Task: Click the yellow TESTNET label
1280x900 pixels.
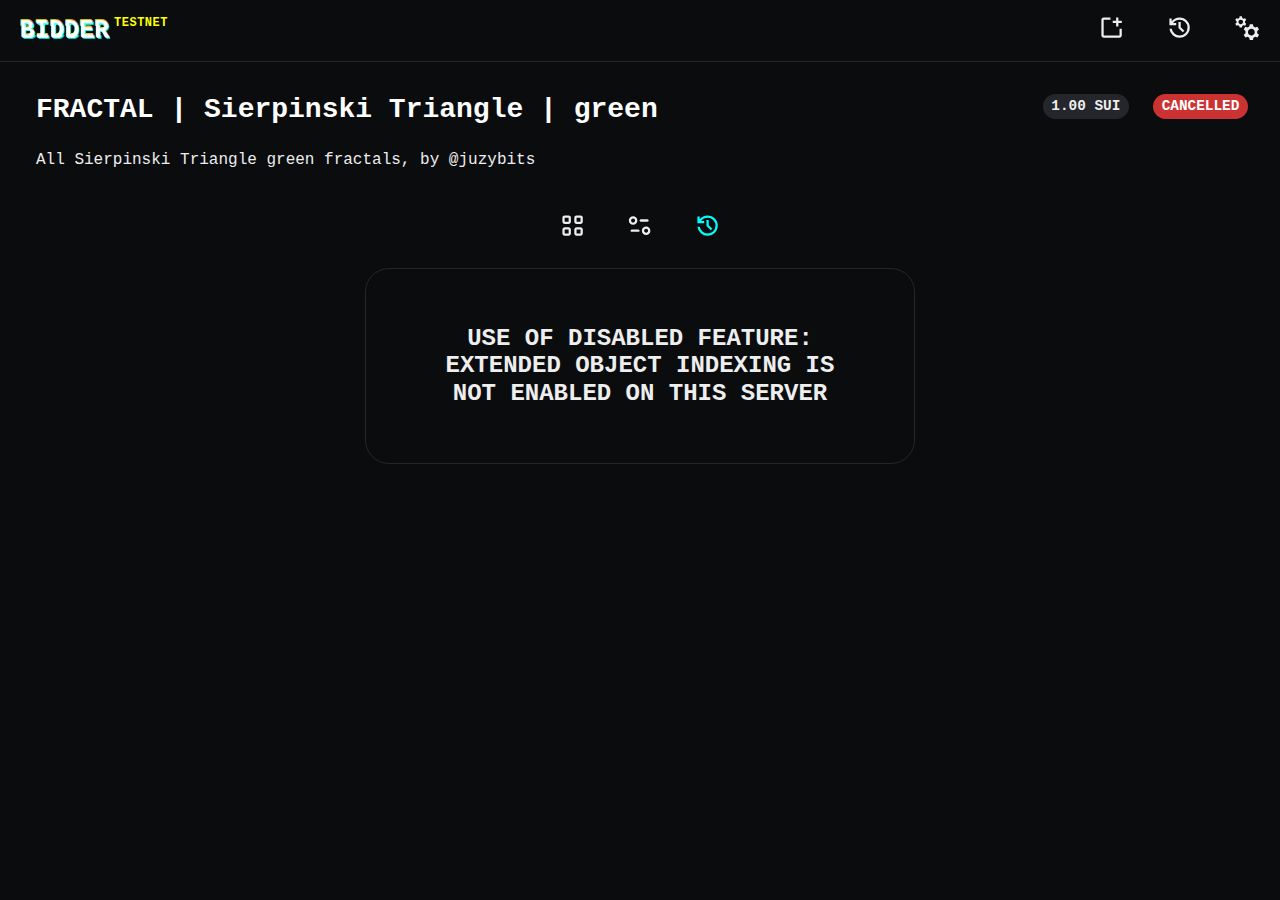Action: coord(141,22)
